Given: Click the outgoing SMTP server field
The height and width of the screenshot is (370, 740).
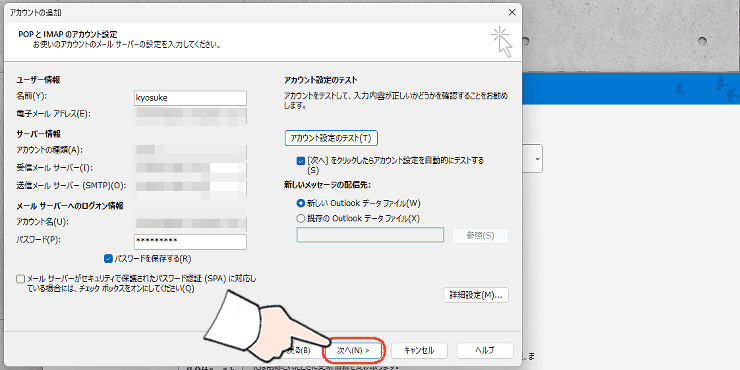Looking at the screenshot, I should (190, 186).
